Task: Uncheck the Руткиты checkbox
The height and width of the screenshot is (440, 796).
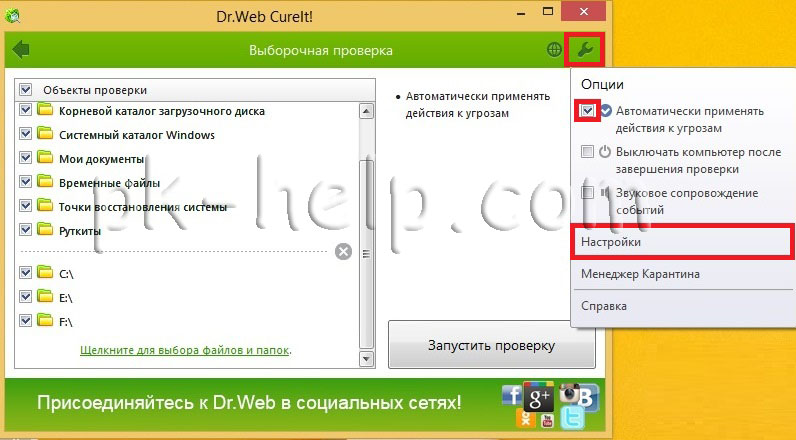Action: pyautogui.click(x=26, y=230)
